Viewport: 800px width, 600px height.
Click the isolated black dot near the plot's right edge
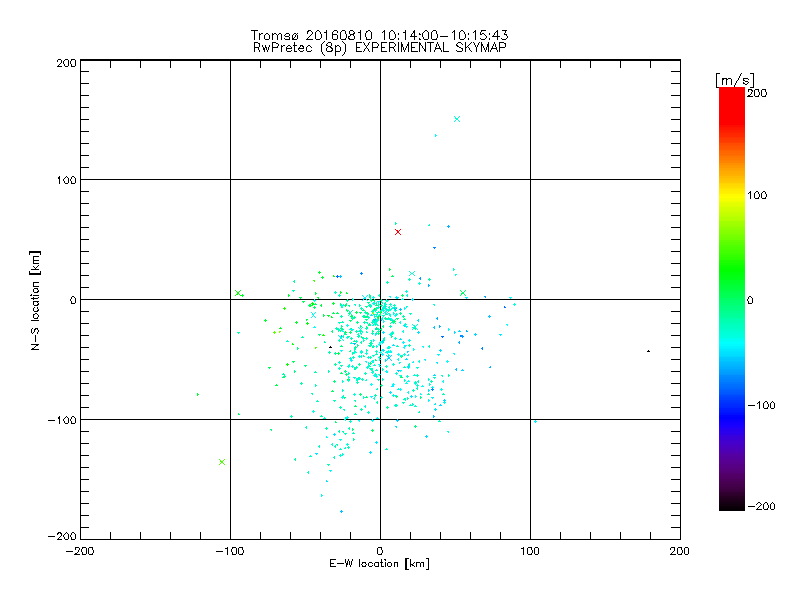pyautogui.click(x=648, y=351)
